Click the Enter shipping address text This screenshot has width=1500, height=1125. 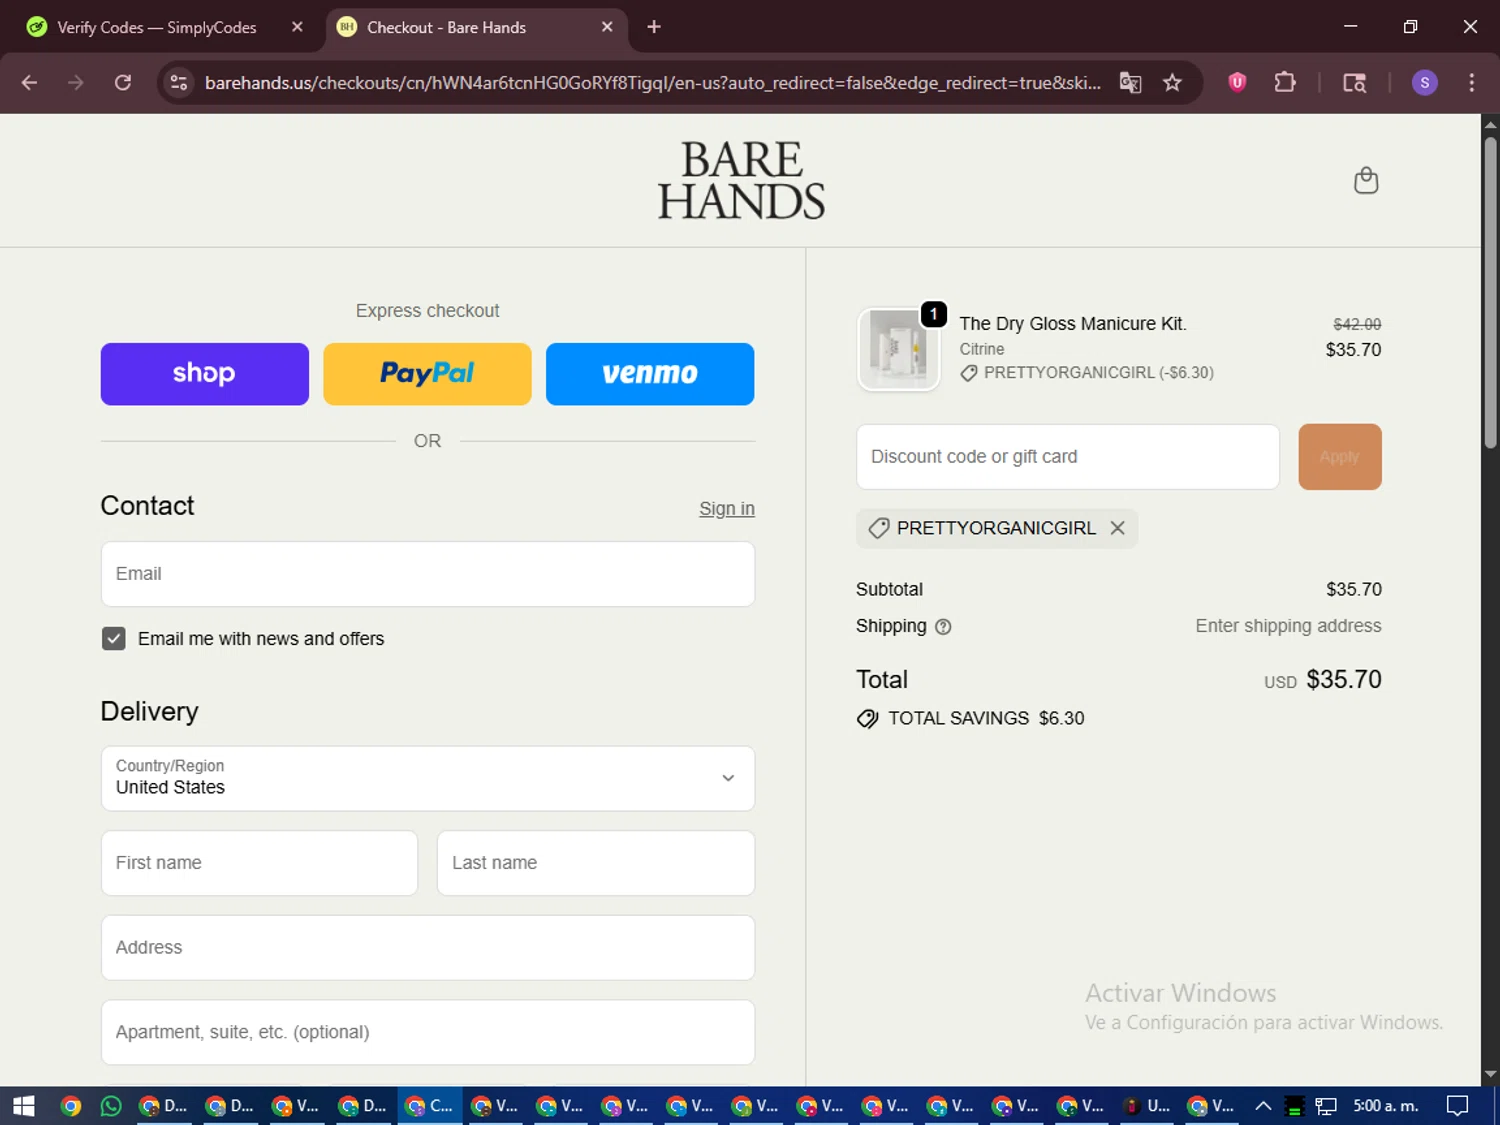1288,626
